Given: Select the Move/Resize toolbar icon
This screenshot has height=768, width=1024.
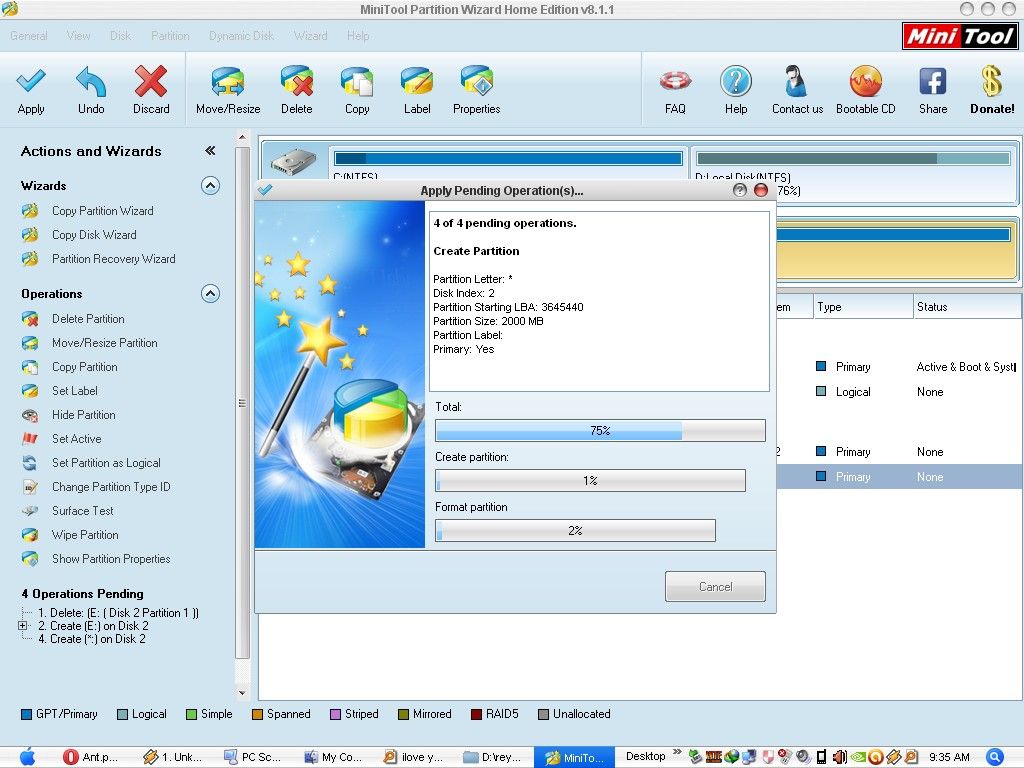Looking at the screenshot, I should (228, 82).
